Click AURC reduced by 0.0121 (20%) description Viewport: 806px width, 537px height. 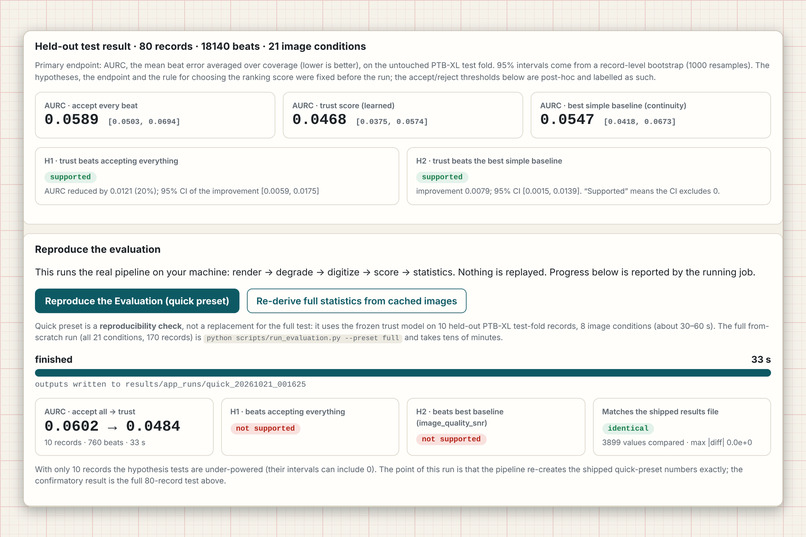181,191
